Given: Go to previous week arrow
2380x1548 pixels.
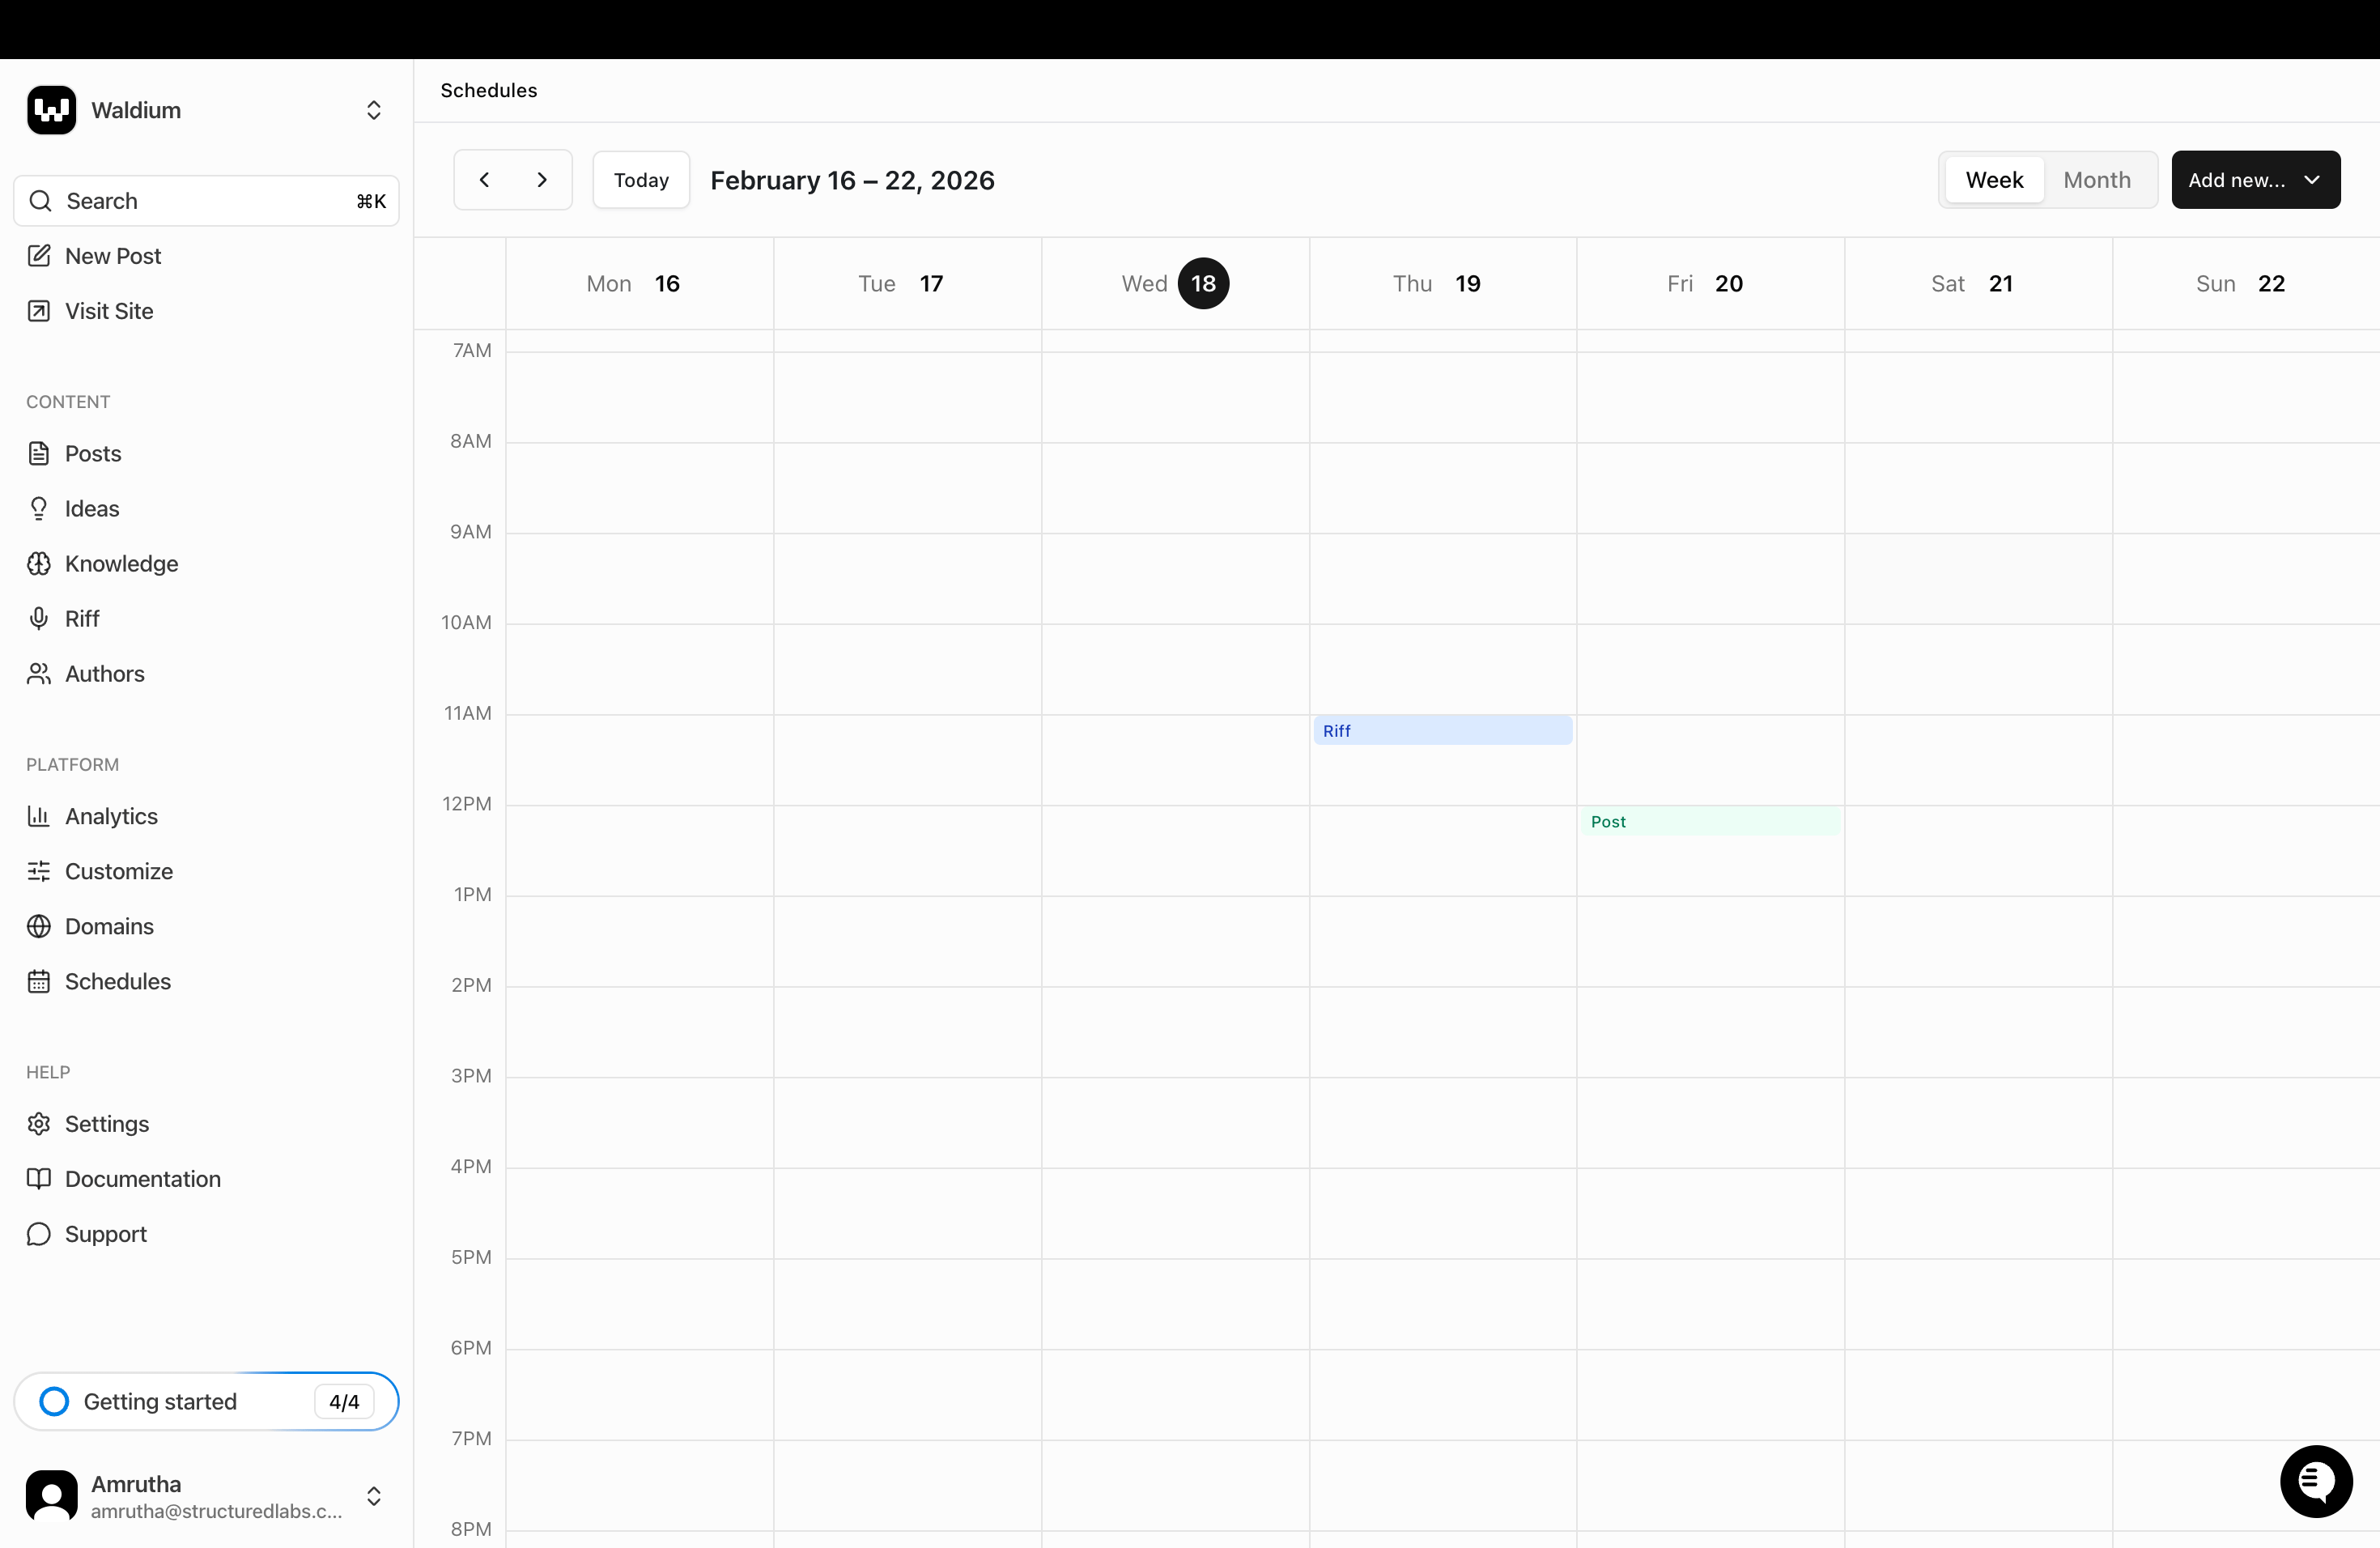Looking at the screenshot, I should (x=485, y=180).
